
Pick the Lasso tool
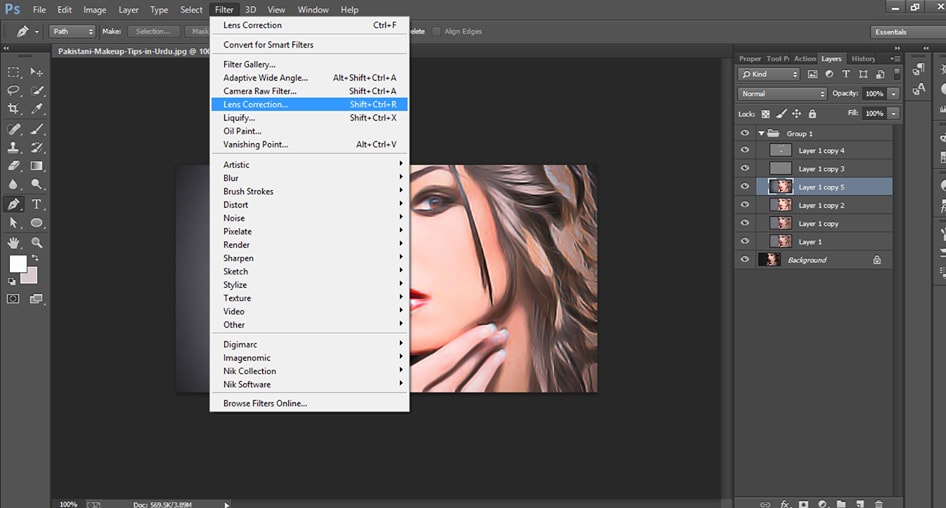pos(14,90)
